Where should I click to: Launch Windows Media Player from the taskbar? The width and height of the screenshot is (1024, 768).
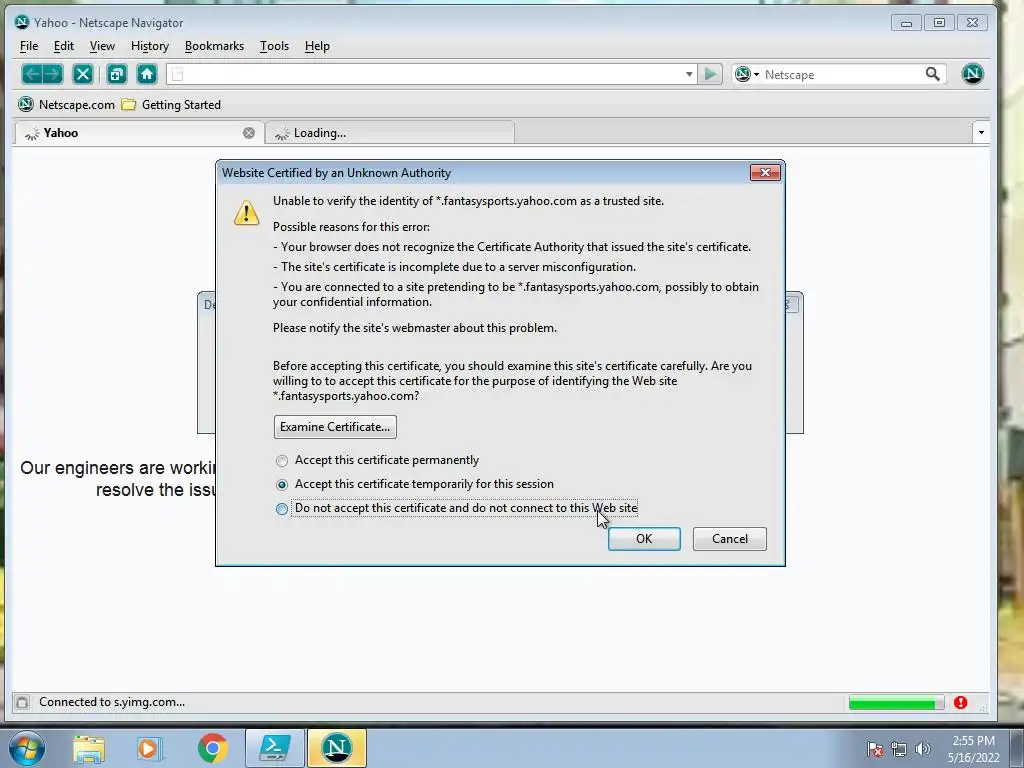148,749
